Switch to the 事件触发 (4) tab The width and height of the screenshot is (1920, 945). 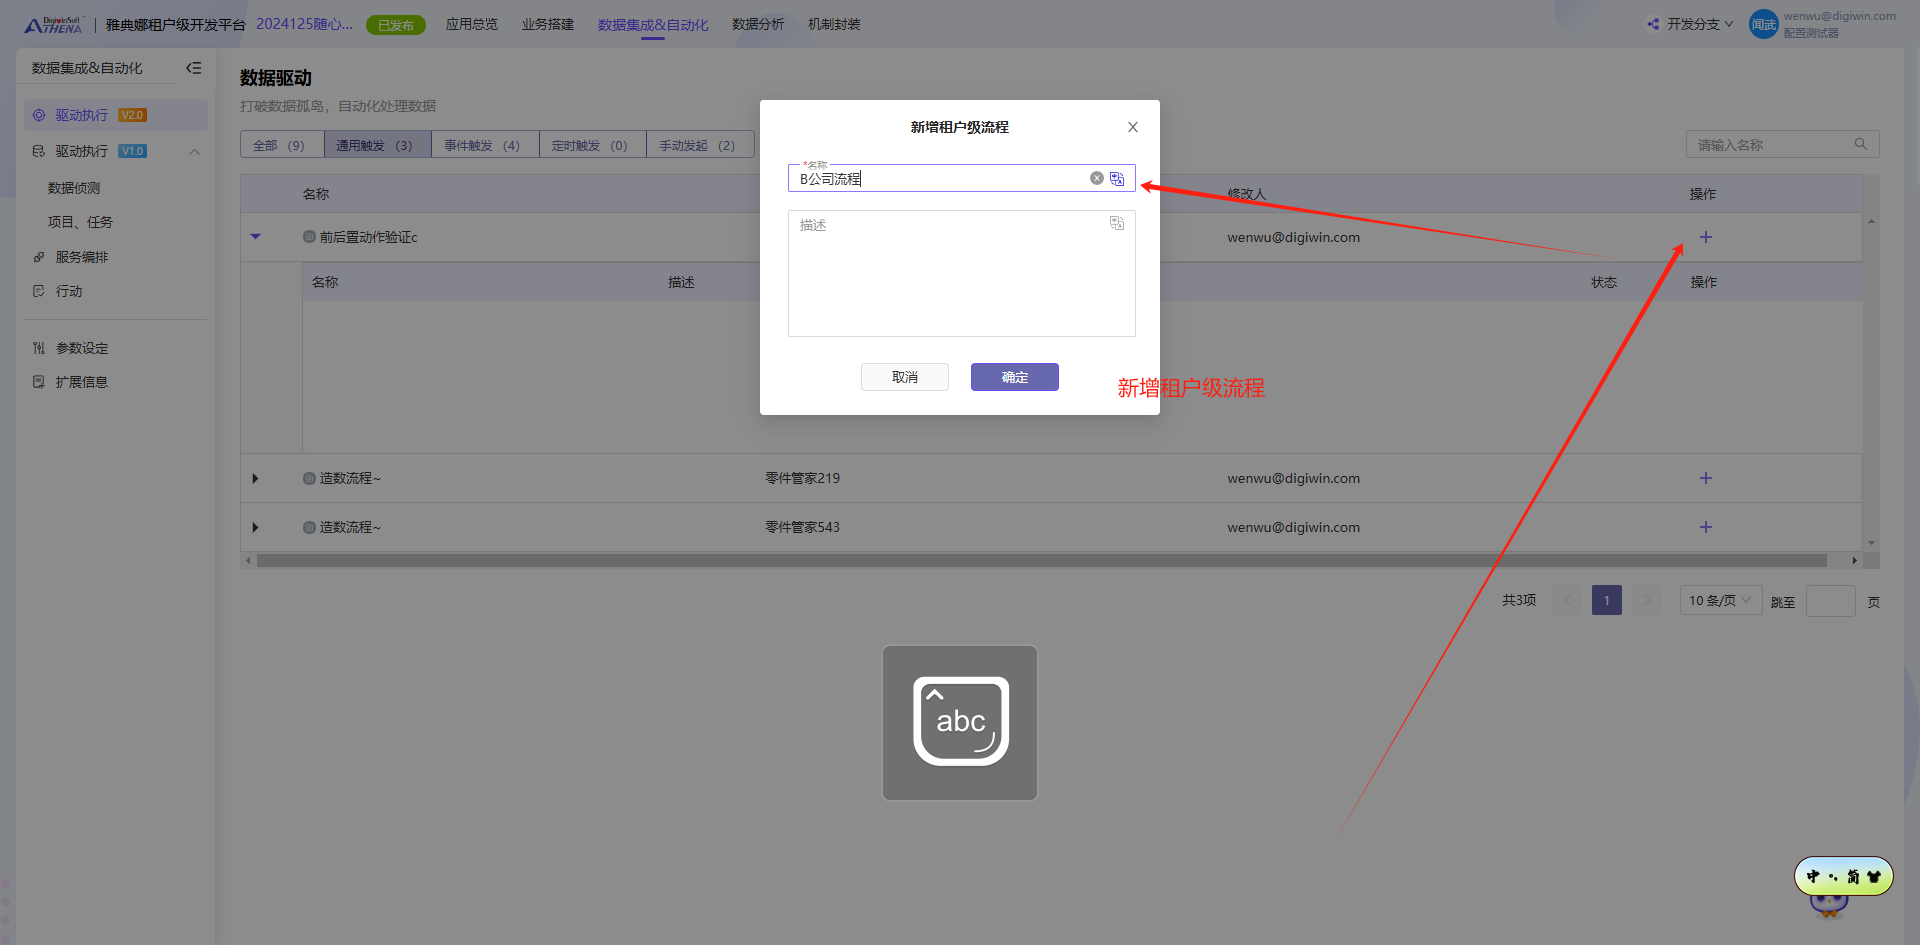point(485,145)
